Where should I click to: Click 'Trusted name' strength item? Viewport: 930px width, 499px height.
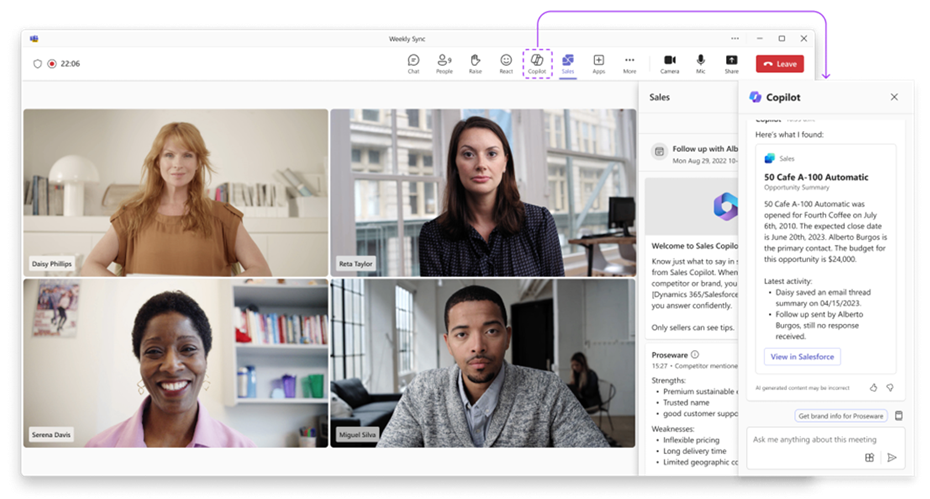tap(686, 402)
